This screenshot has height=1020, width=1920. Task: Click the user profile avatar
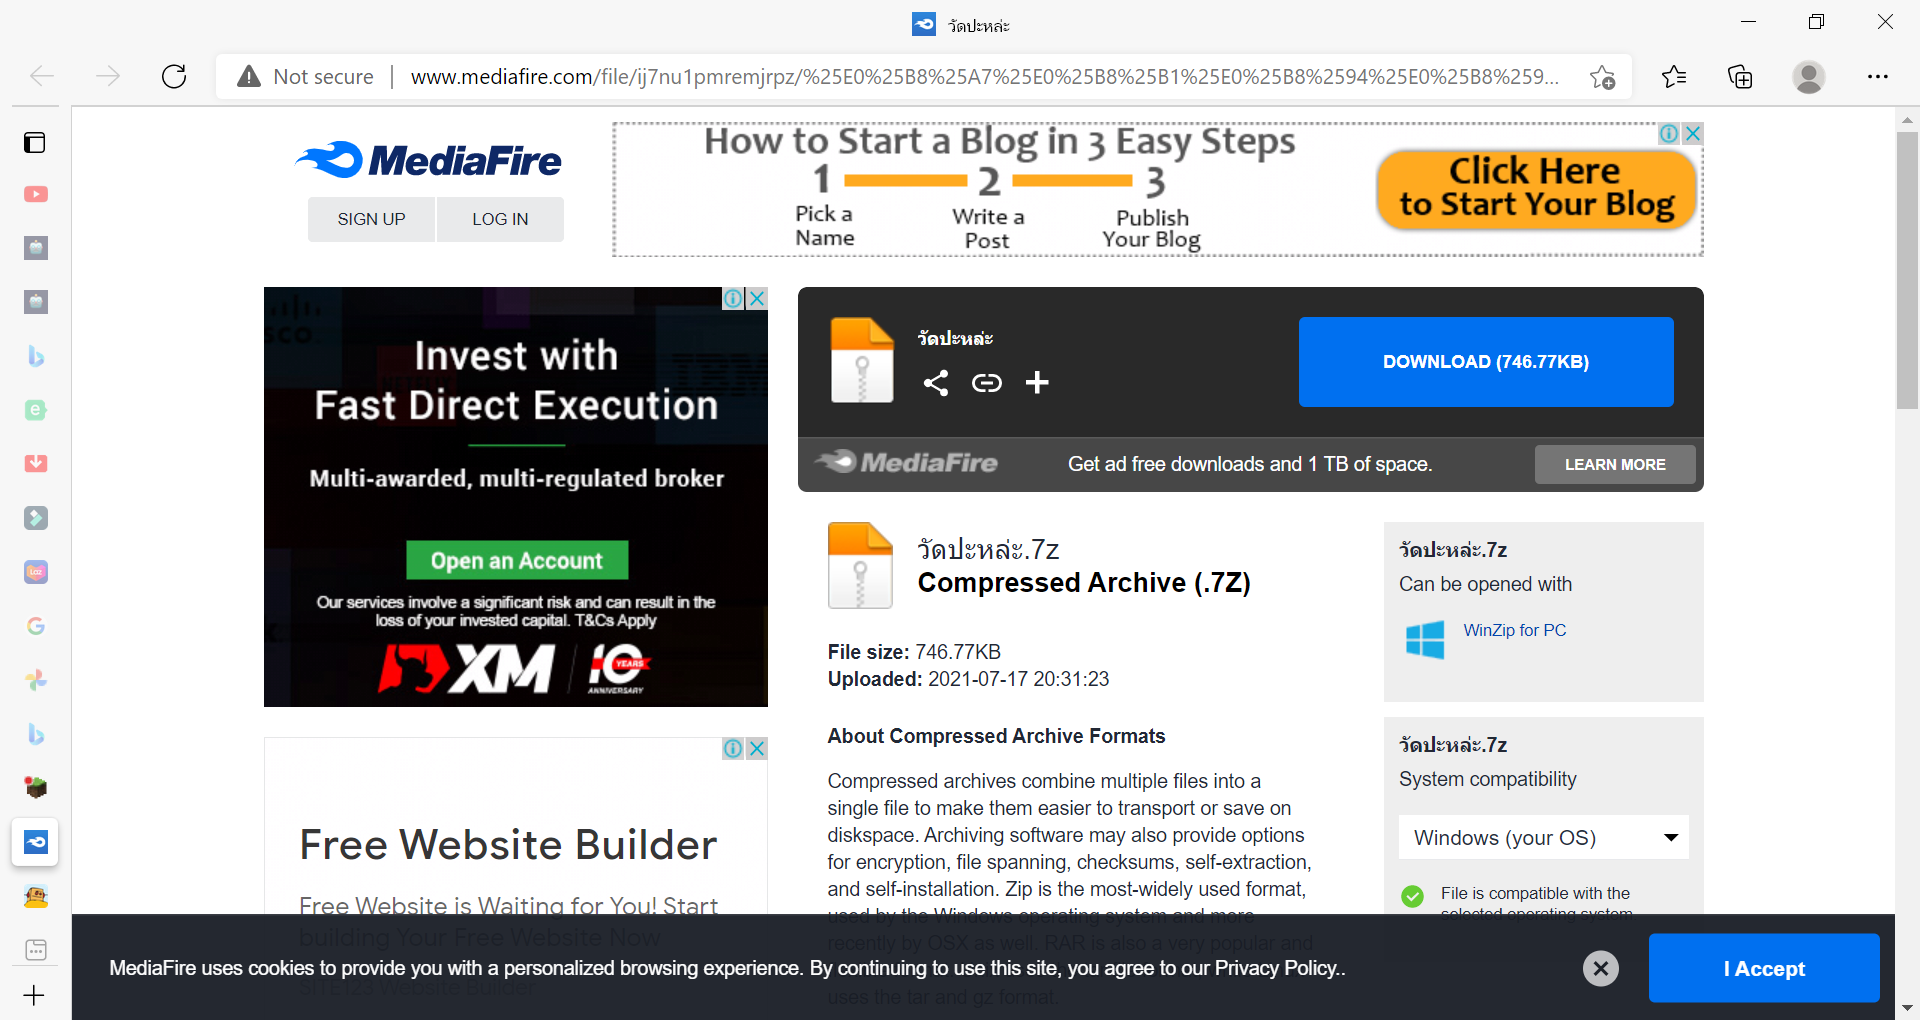(x=1808, y=76)
